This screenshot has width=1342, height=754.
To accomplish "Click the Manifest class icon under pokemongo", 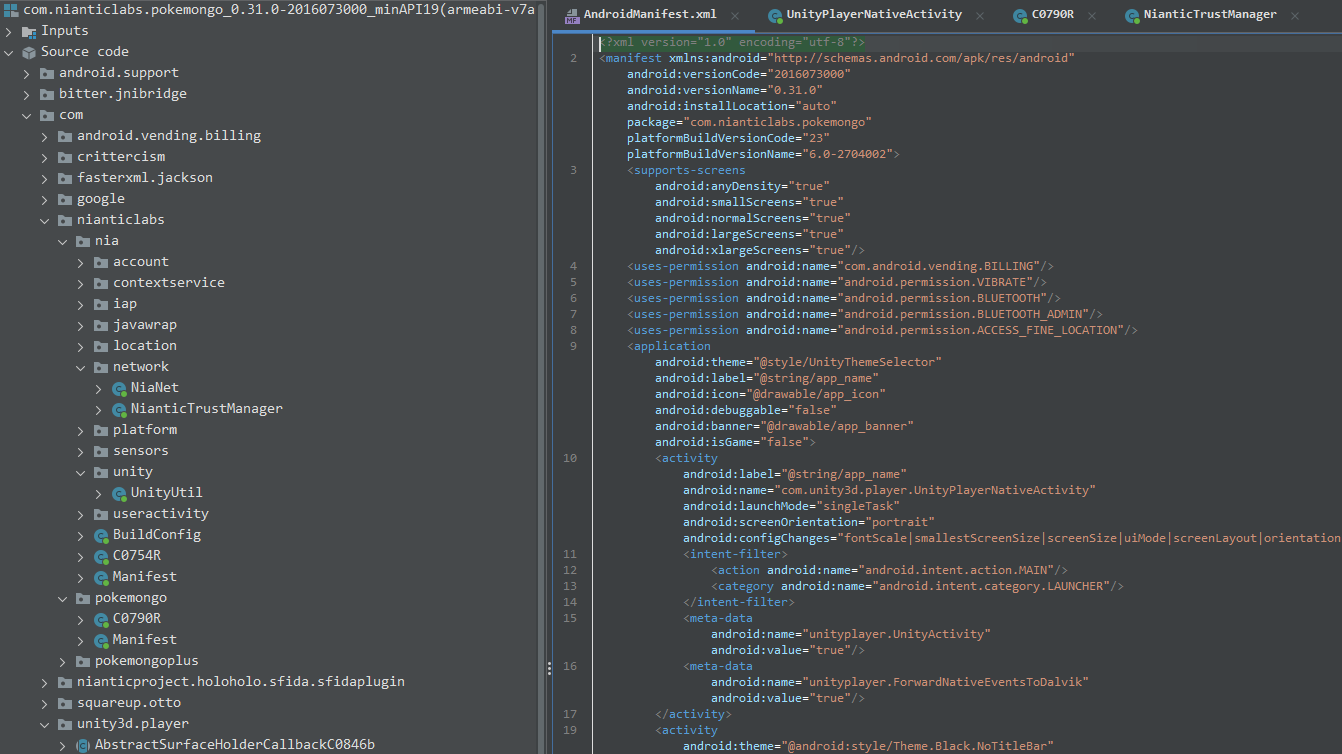I will 101,640.
